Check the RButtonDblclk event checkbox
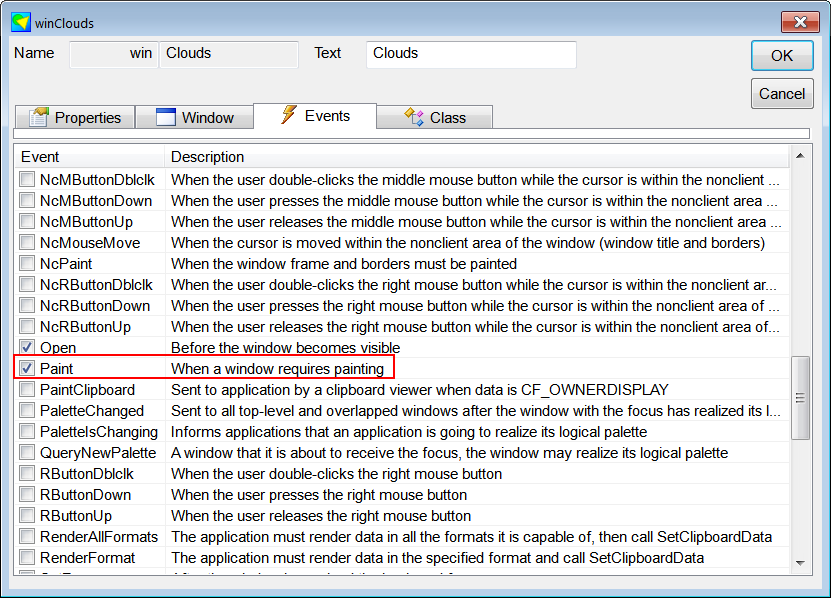Viewport: 831px width, 598px height. pyautogui.click(x=27, y=473)
